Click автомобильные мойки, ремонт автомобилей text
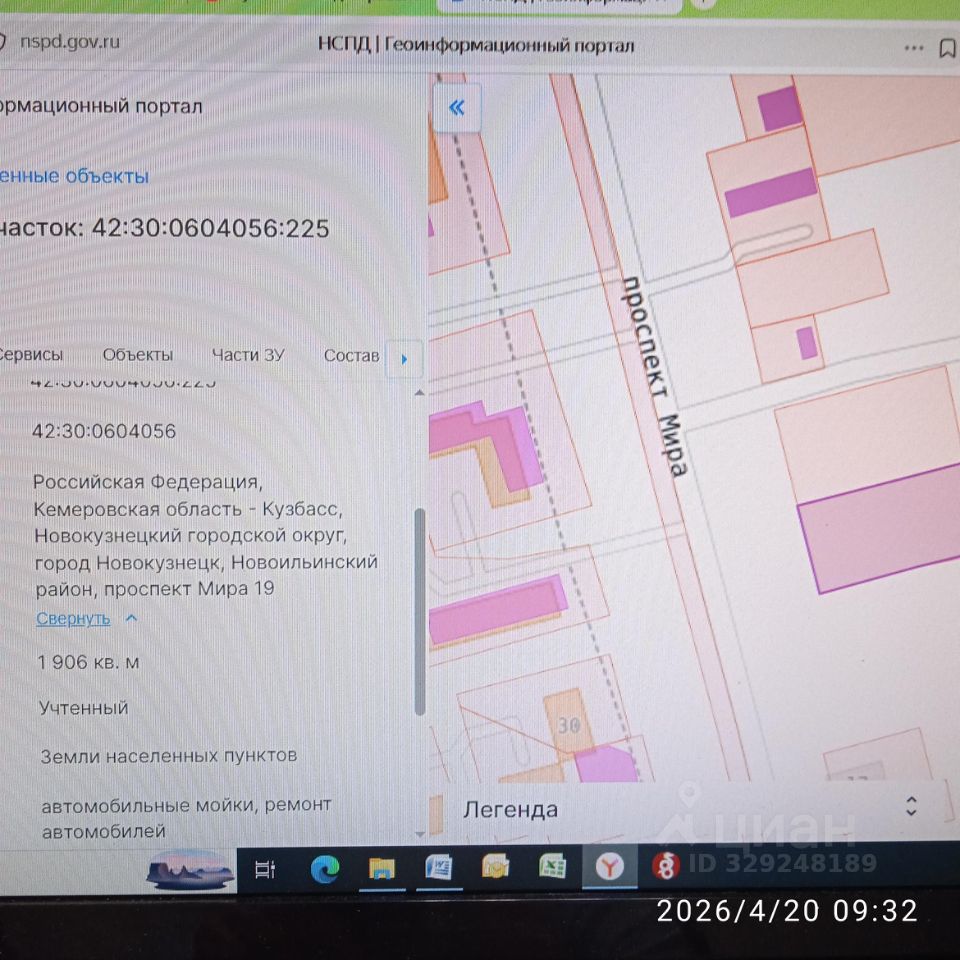The image size is (960, 960). 186,818
